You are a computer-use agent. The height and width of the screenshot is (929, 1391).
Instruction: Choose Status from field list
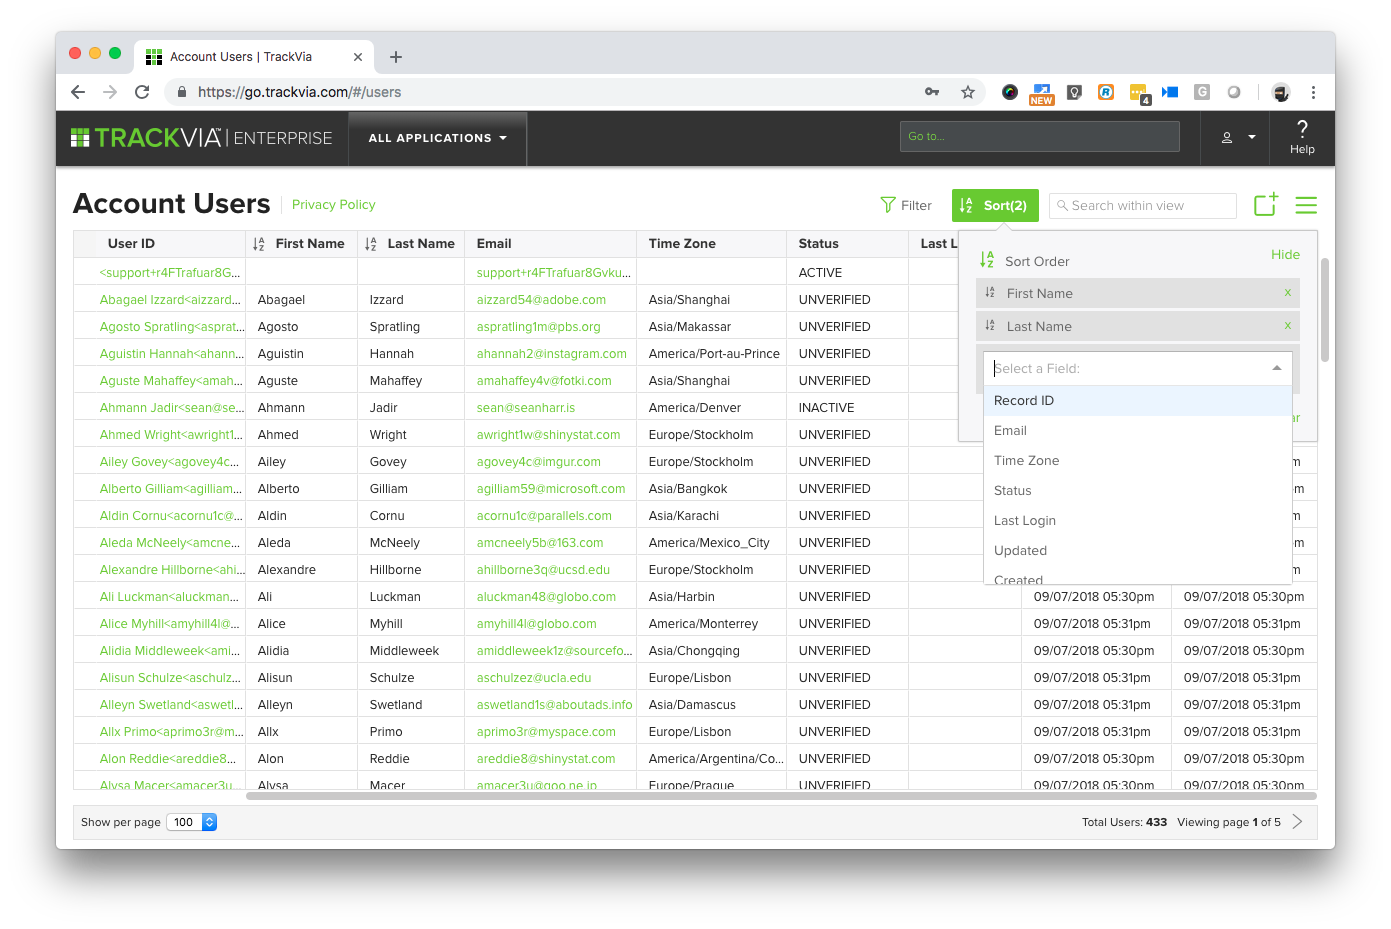pos(1138,491)
